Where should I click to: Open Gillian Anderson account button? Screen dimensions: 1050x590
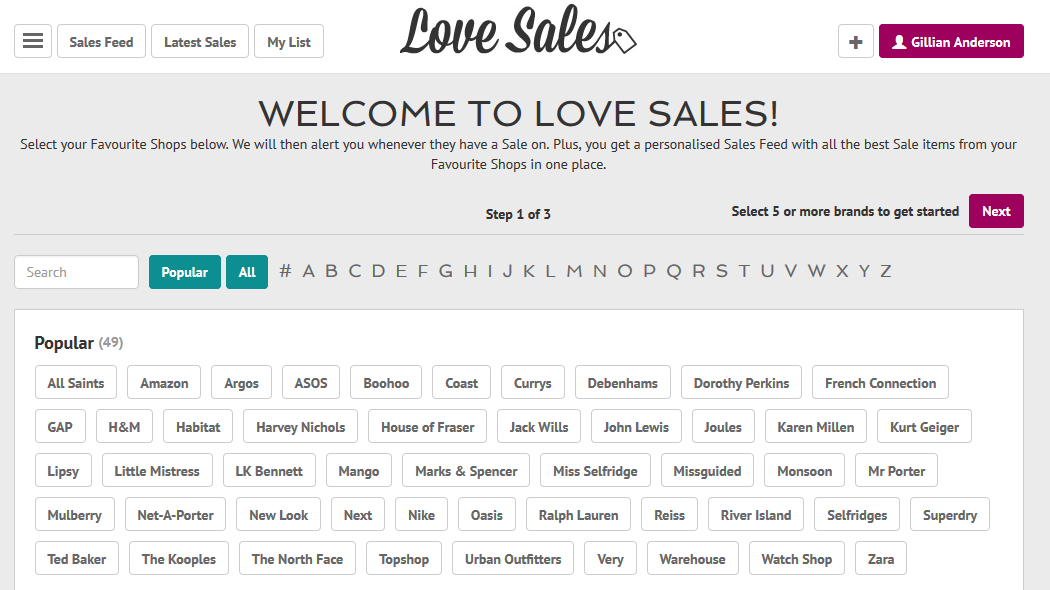pyautogui.click(x=951, y=42)
